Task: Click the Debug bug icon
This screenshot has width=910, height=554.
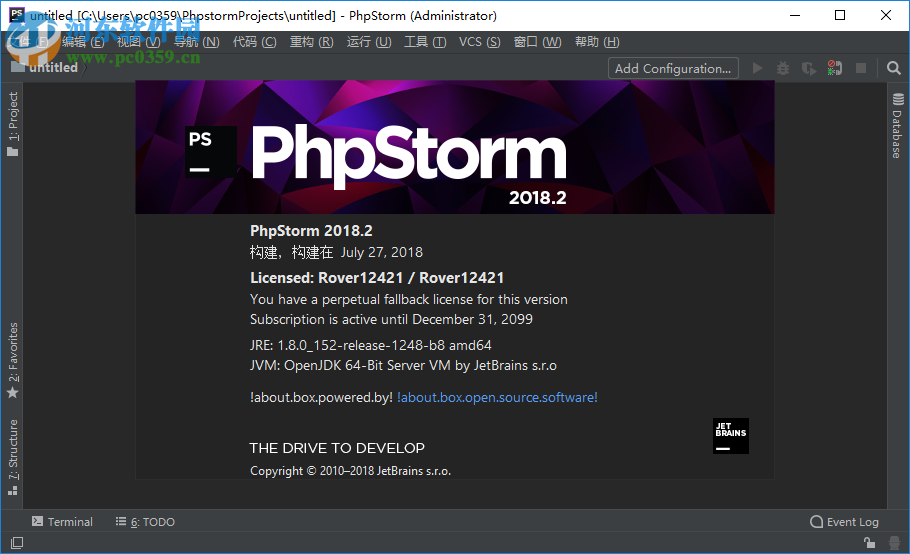Action: (783, 68)
